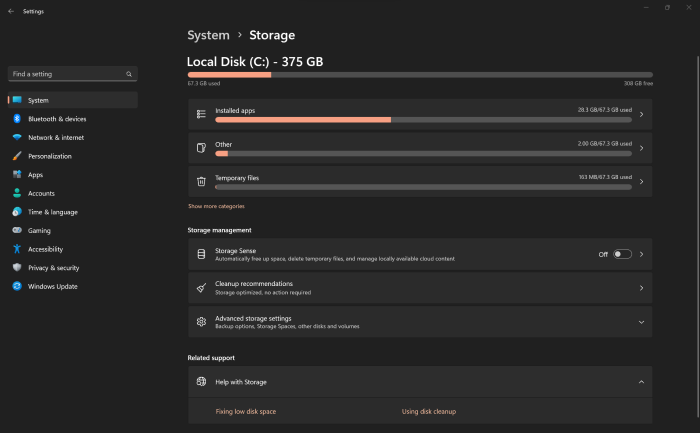Click the Show more categories link

point(216,206)
